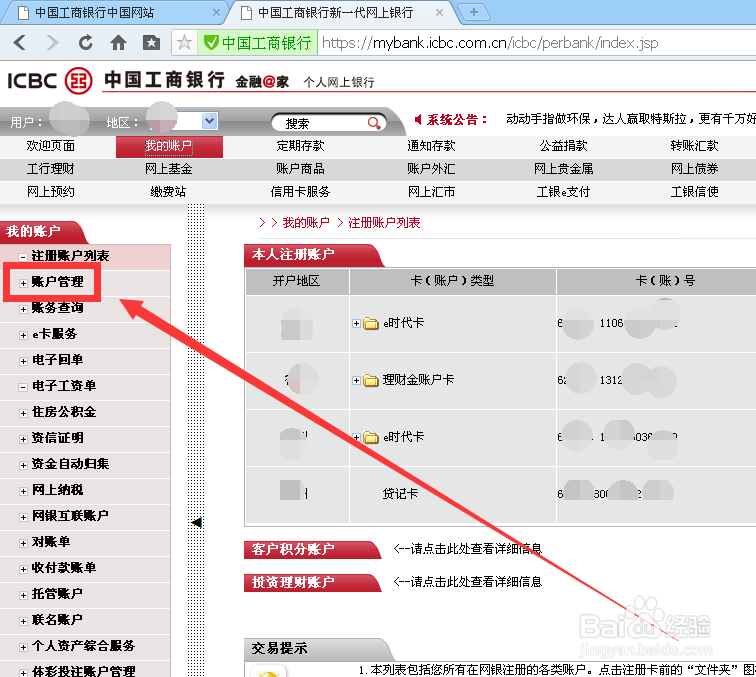Expand the second e时代卡 account row

[x=356, y=438]
